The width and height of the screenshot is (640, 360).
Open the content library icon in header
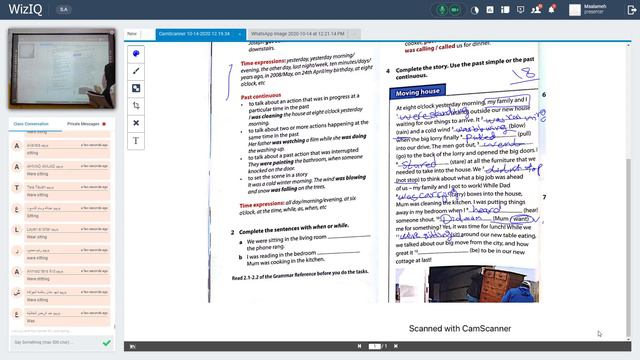tap(505, 9)
